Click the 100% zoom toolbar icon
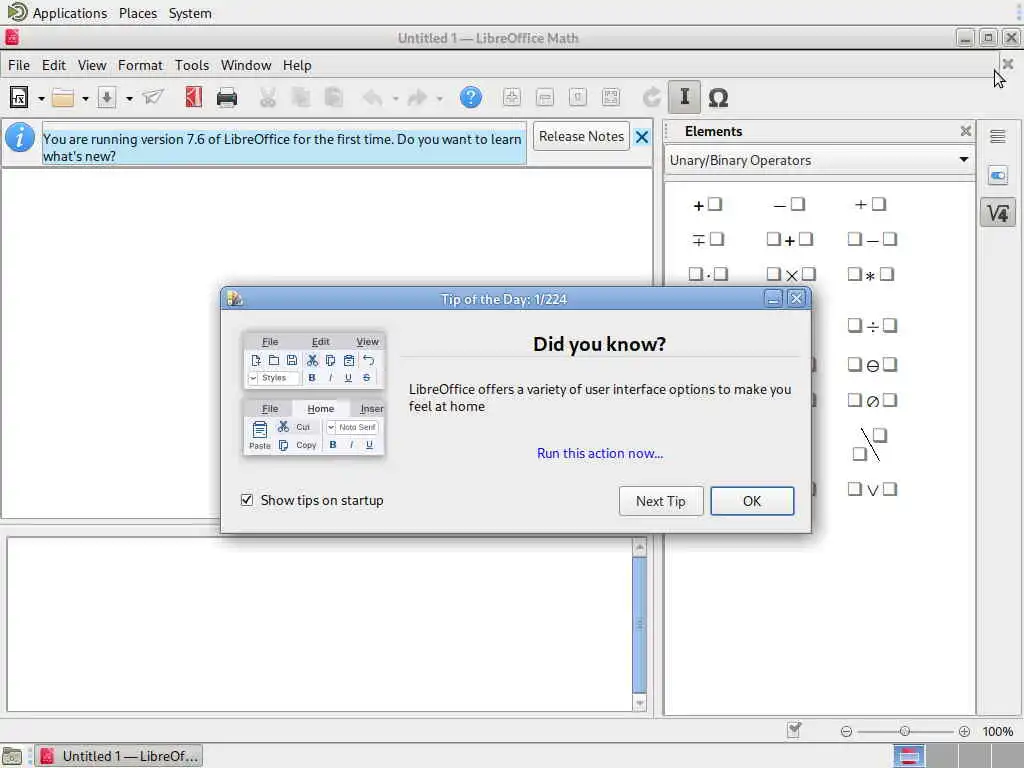Image resolution: width=1024 pixels, height=768 pixels. point(578,97)
